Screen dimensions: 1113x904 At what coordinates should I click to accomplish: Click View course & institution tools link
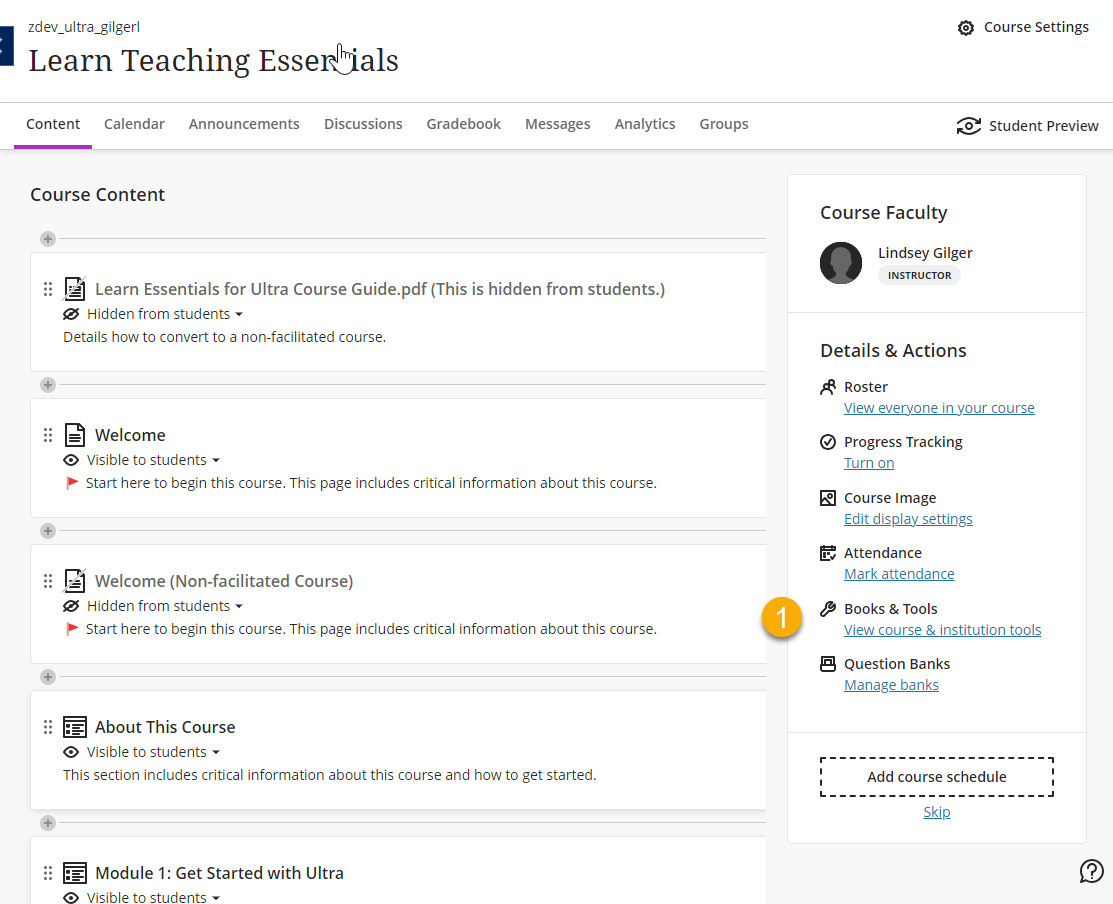coord(943,630)
